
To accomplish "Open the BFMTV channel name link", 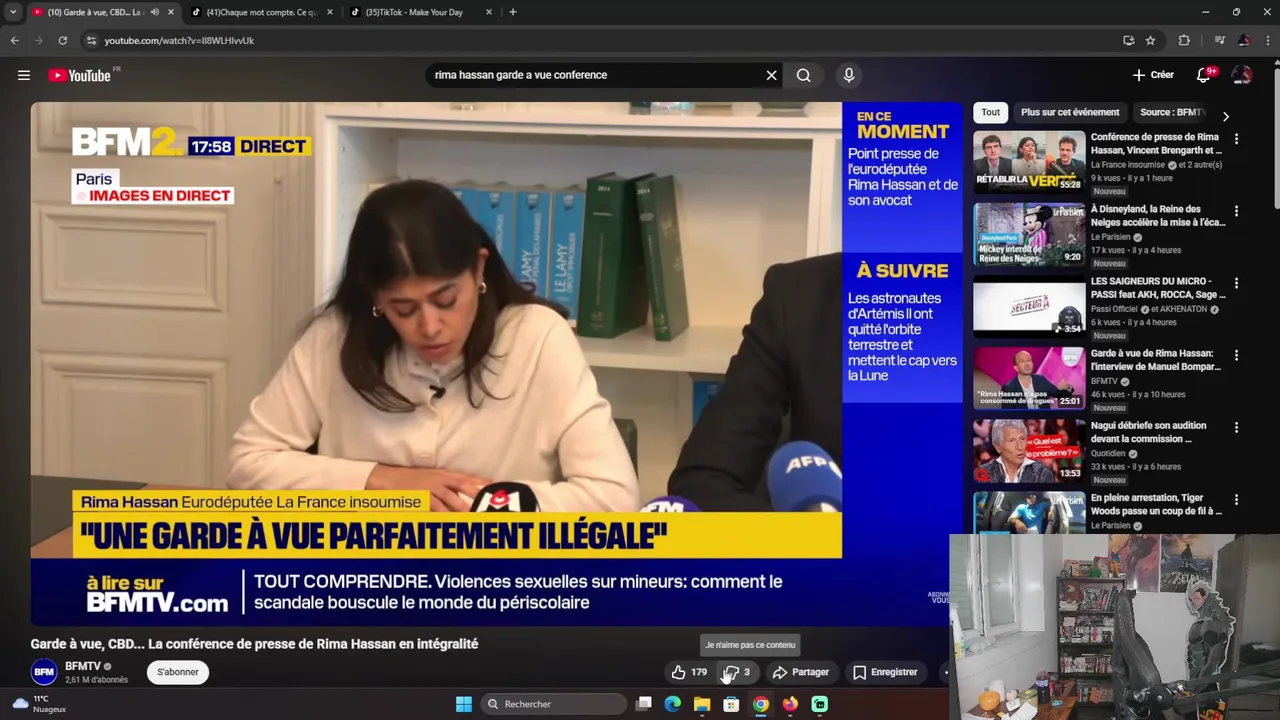I will [83, 666].
